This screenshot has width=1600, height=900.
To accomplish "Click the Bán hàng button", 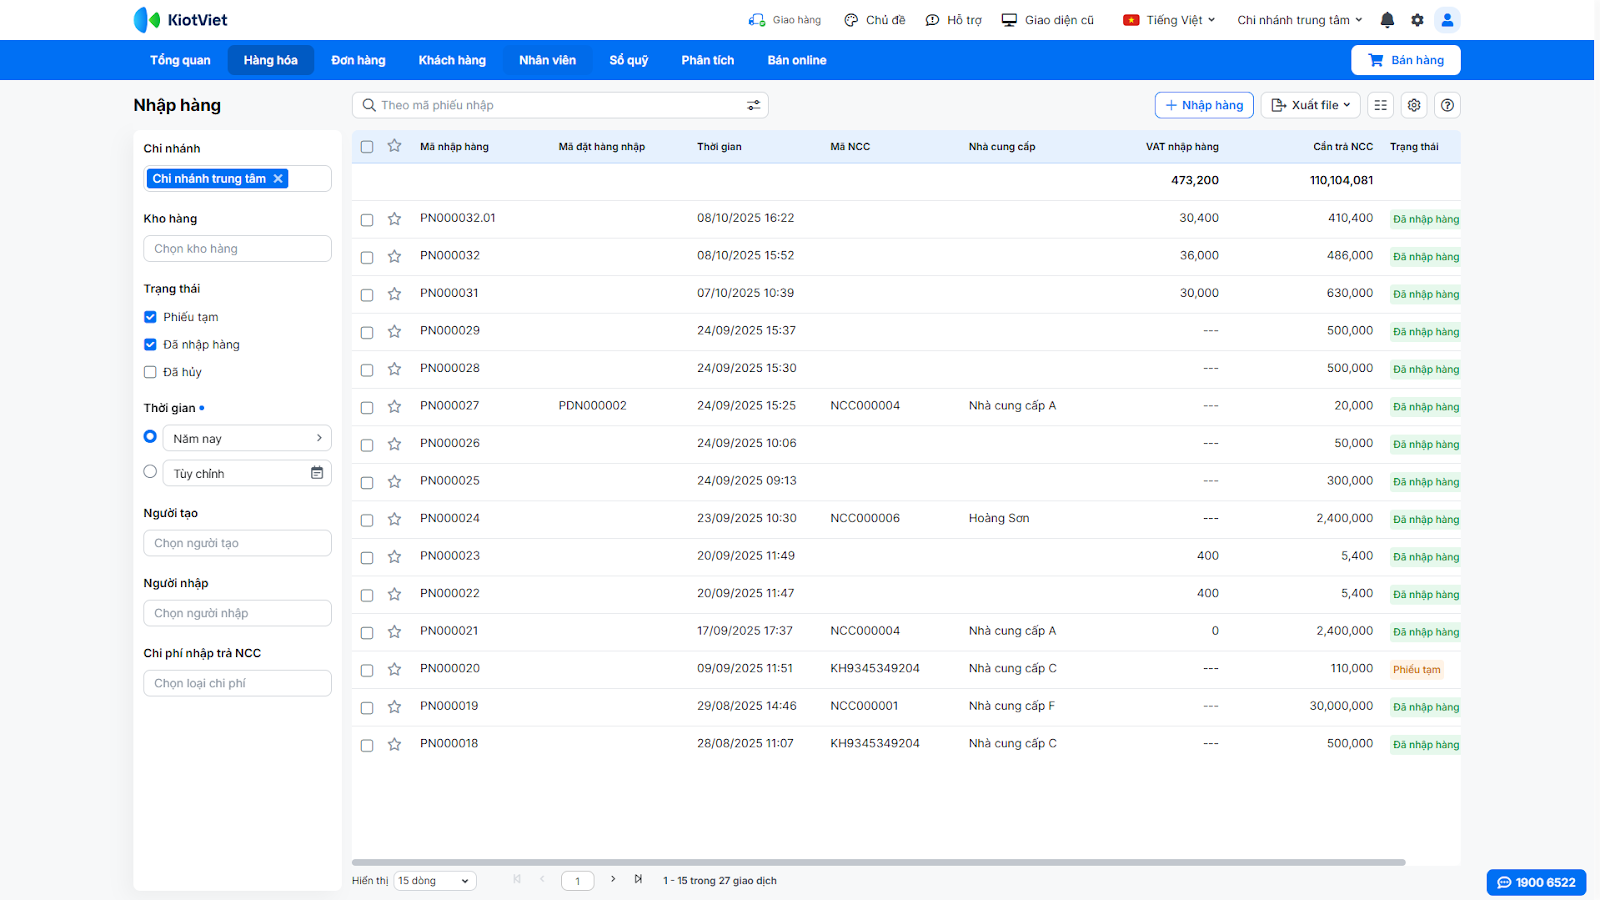I will (1405, 60).
